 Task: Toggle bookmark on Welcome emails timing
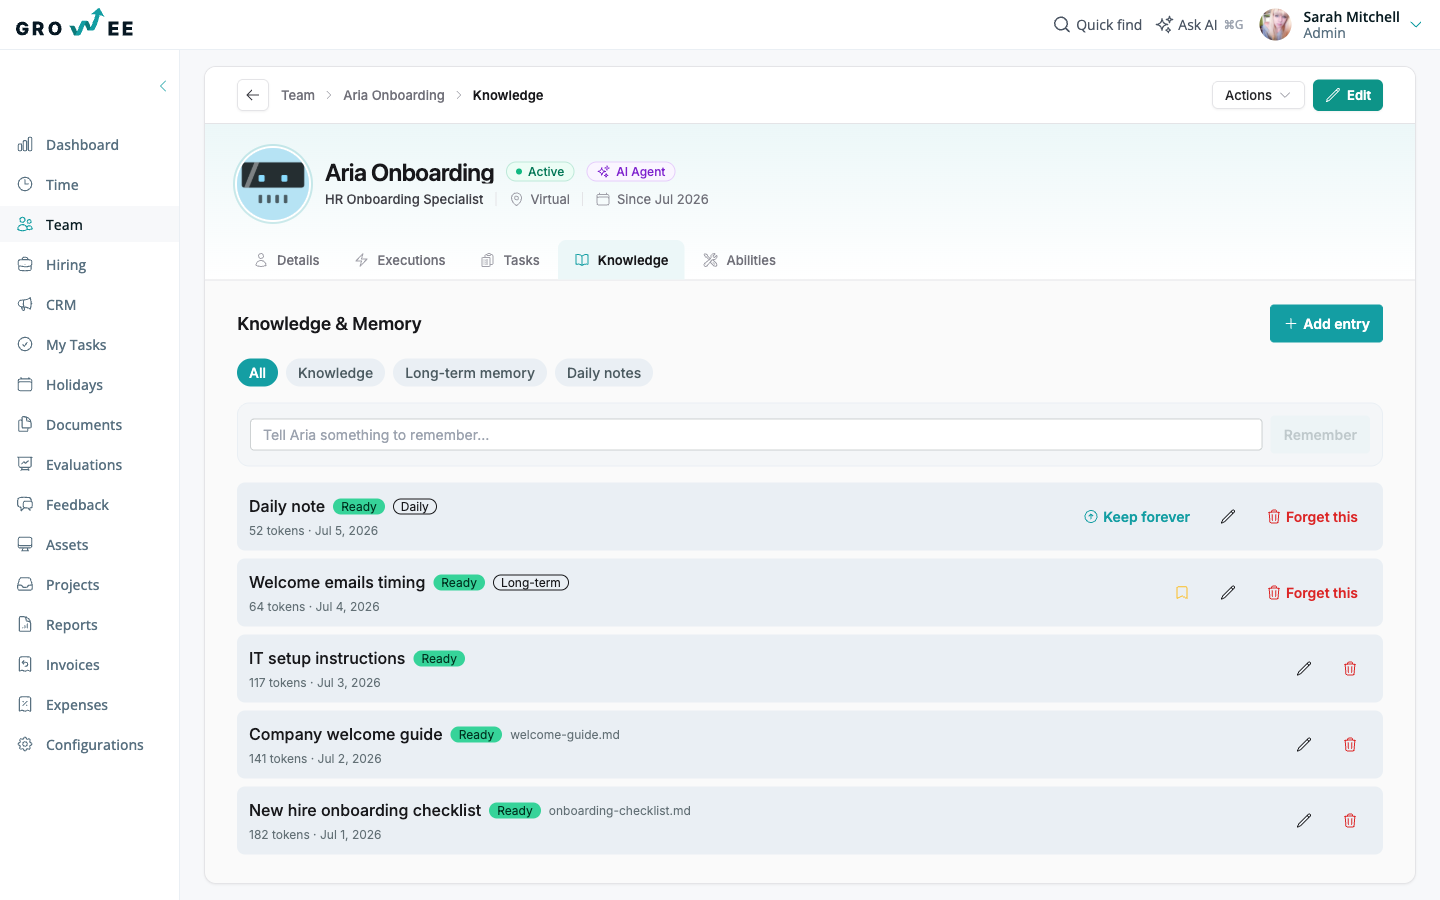coord(1182,593)
